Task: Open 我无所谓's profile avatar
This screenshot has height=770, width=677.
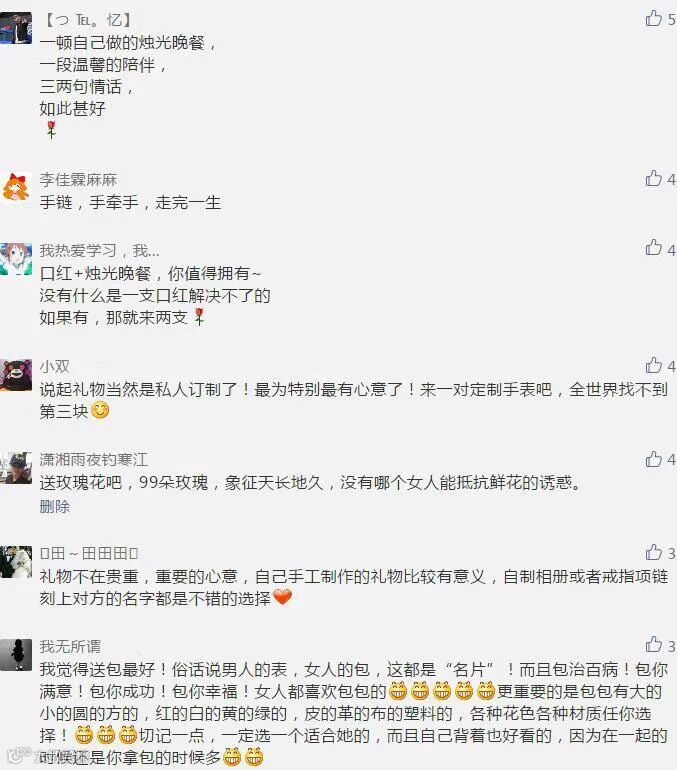Action: [x=16, y=655]
